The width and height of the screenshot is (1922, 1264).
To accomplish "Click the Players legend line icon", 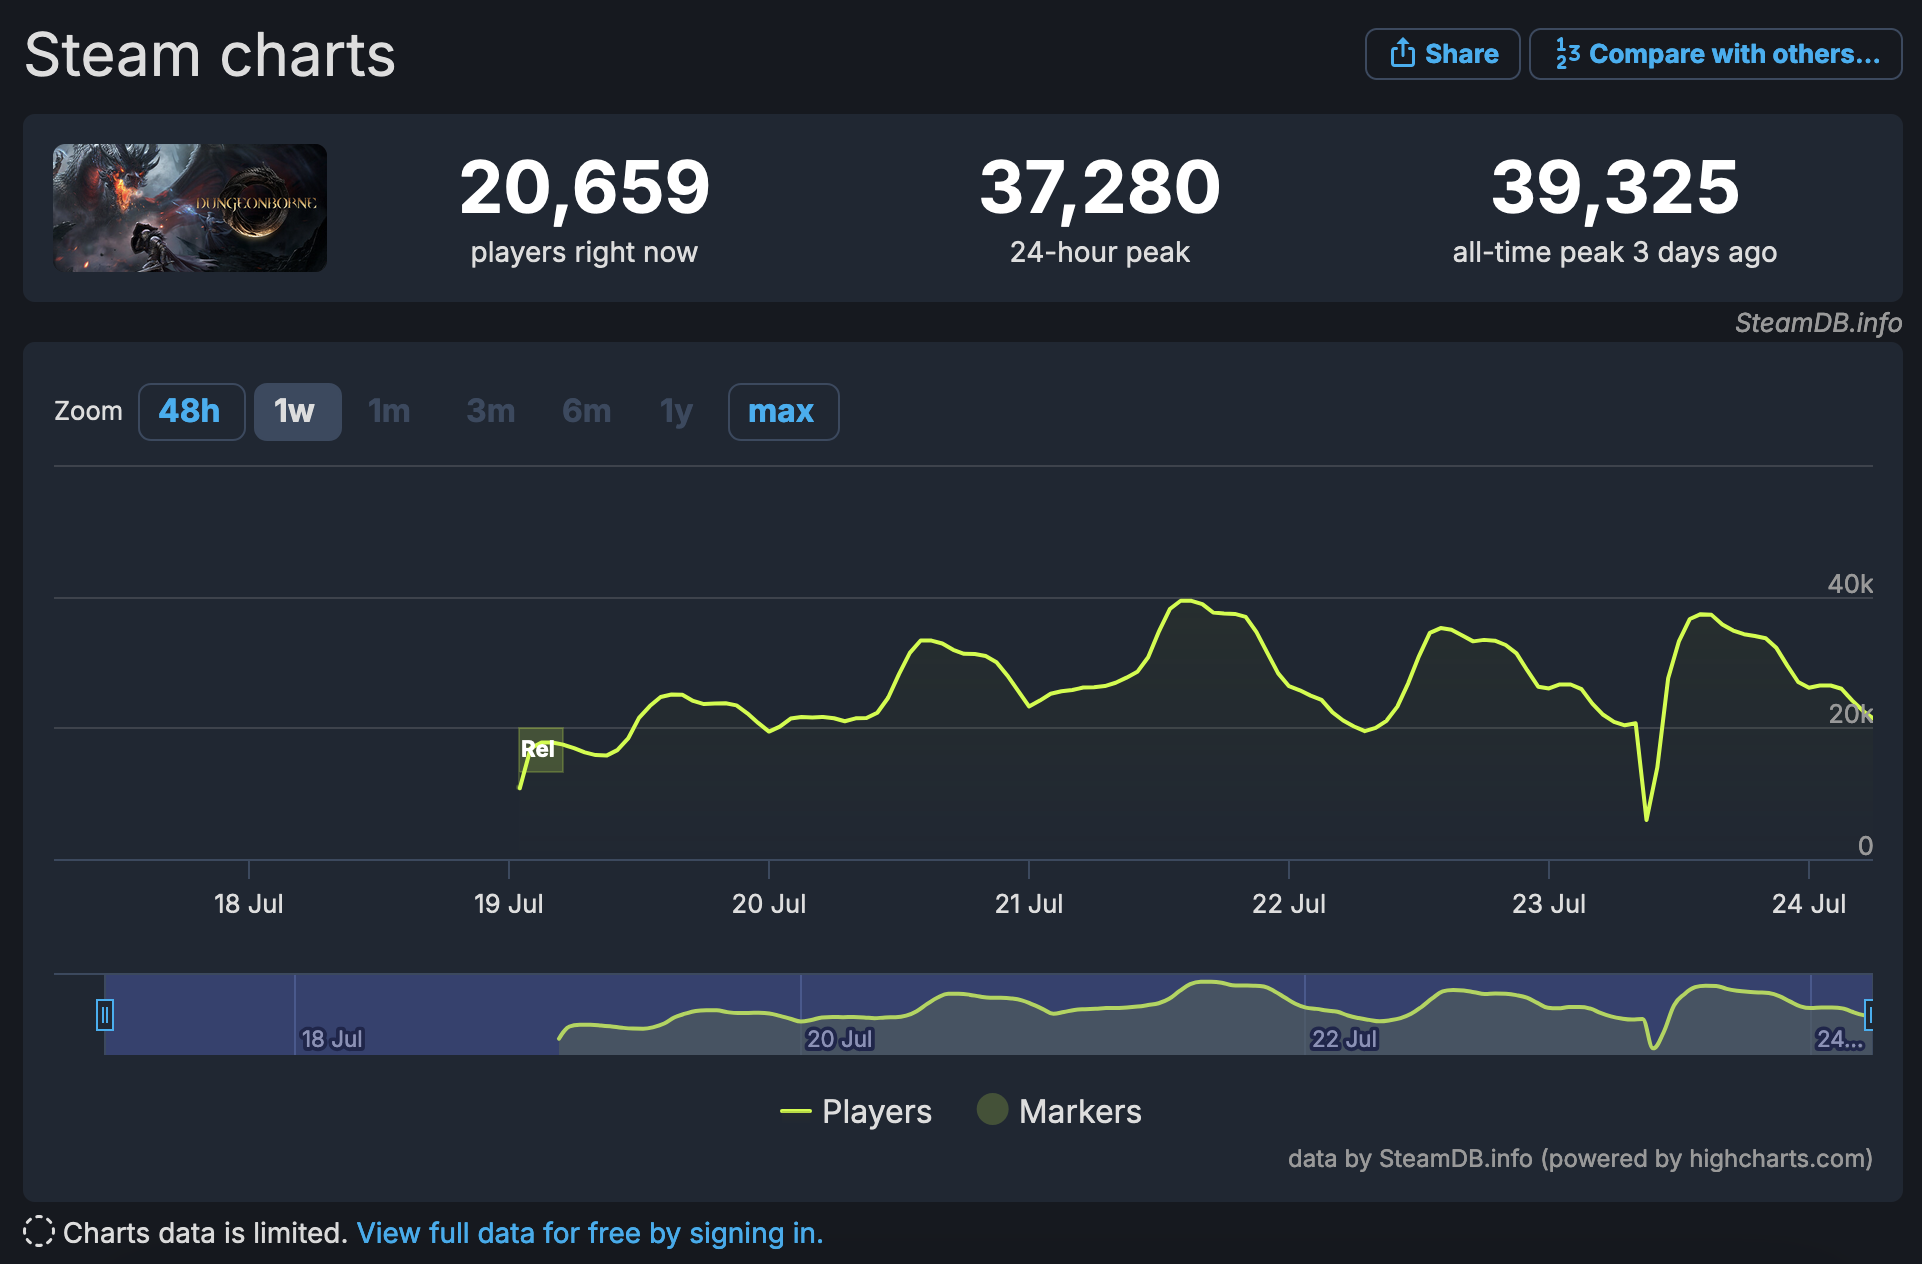I will (795, 1111).
